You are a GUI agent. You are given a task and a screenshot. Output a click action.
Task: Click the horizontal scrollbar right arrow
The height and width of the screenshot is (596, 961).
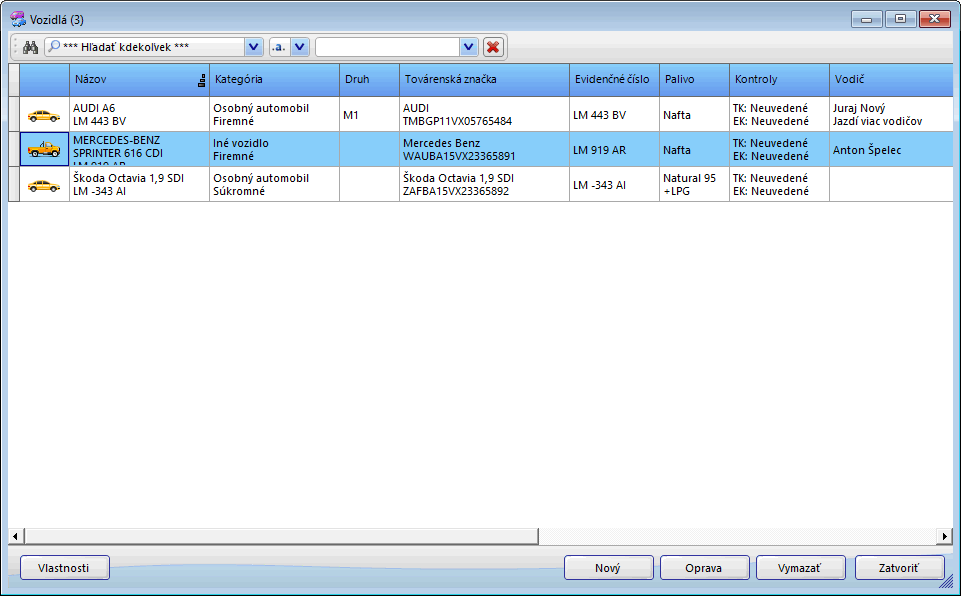(945, 537)
